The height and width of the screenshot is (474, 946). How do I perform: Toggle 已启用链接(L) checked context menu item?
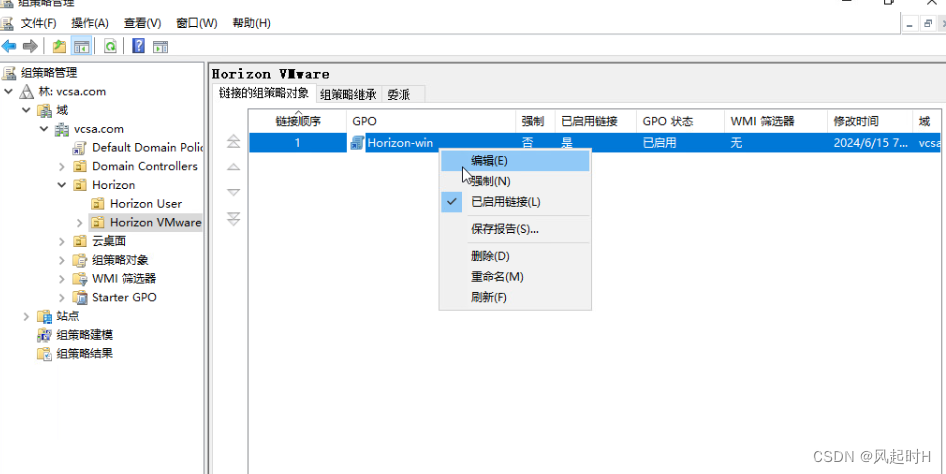coord(515,202)
